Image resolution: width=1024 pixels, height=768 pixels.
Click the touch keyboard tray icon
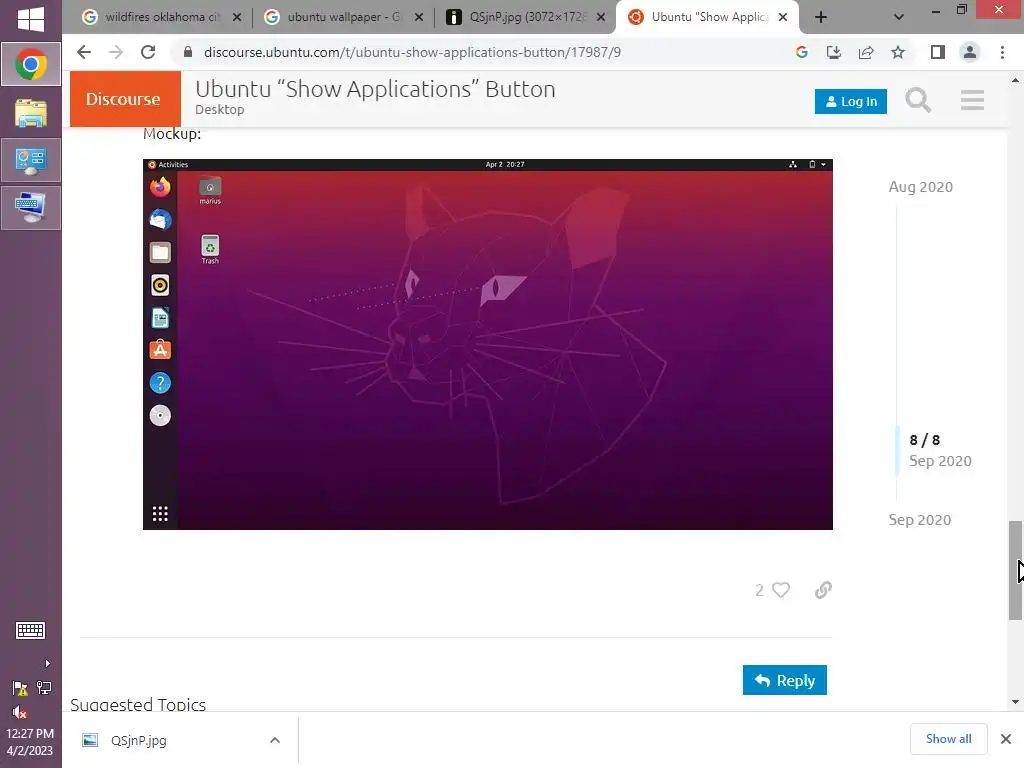click(x=30, y=630)
